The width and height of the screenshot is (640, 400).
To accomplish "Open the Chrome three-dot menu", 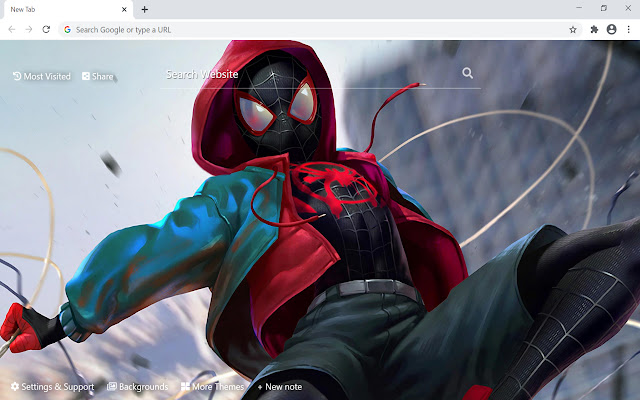I will (629, 29).
